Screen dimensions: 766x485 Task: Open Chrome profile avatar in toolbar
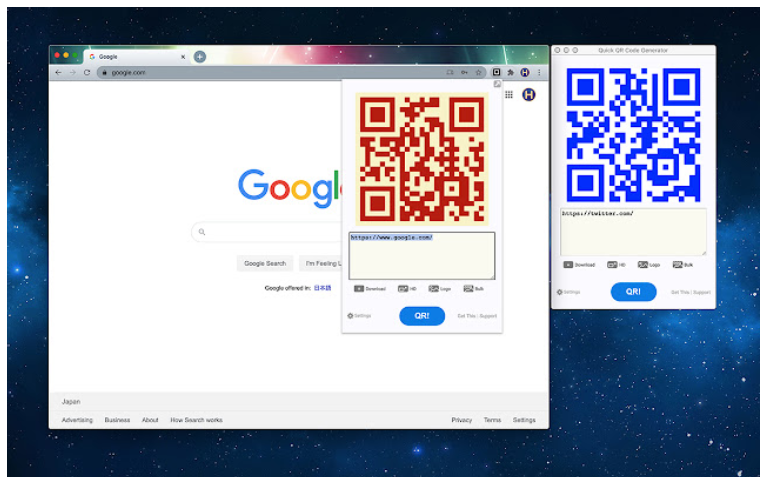pyautogui.click(x=525, y=72)
